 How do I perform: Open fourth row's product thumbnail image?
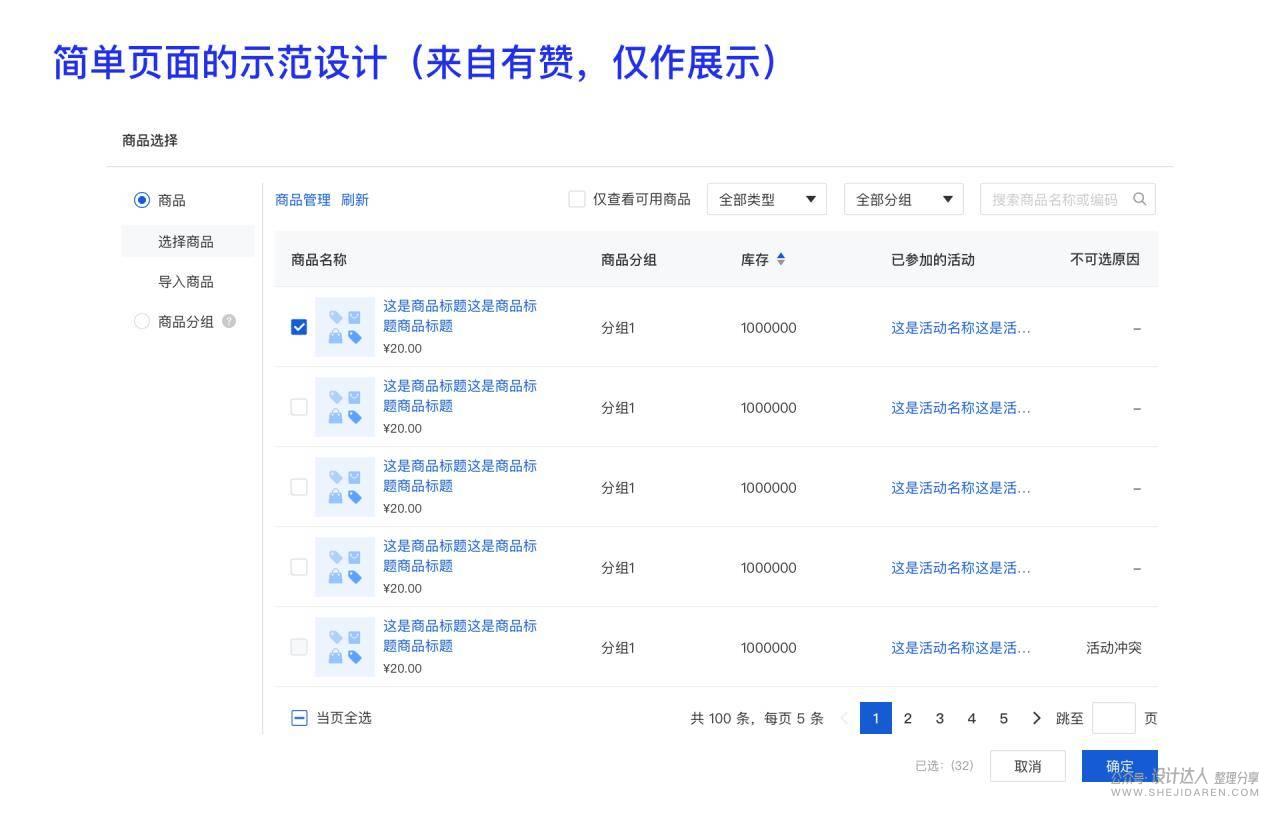click(x=345, y=567)
